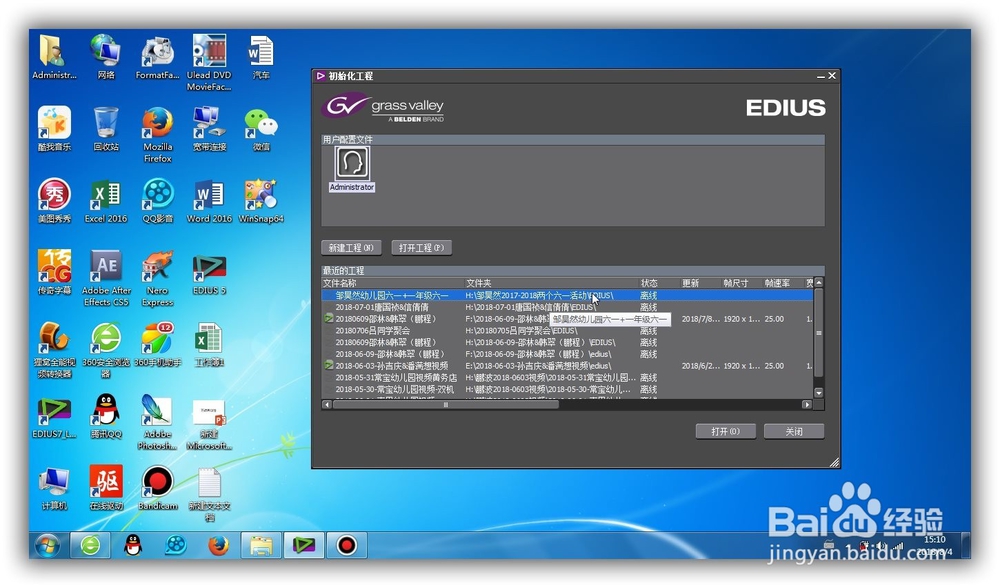Select project row 2018-05-30-常宝幼儿园视频-双机

click(x=567, y=389)
